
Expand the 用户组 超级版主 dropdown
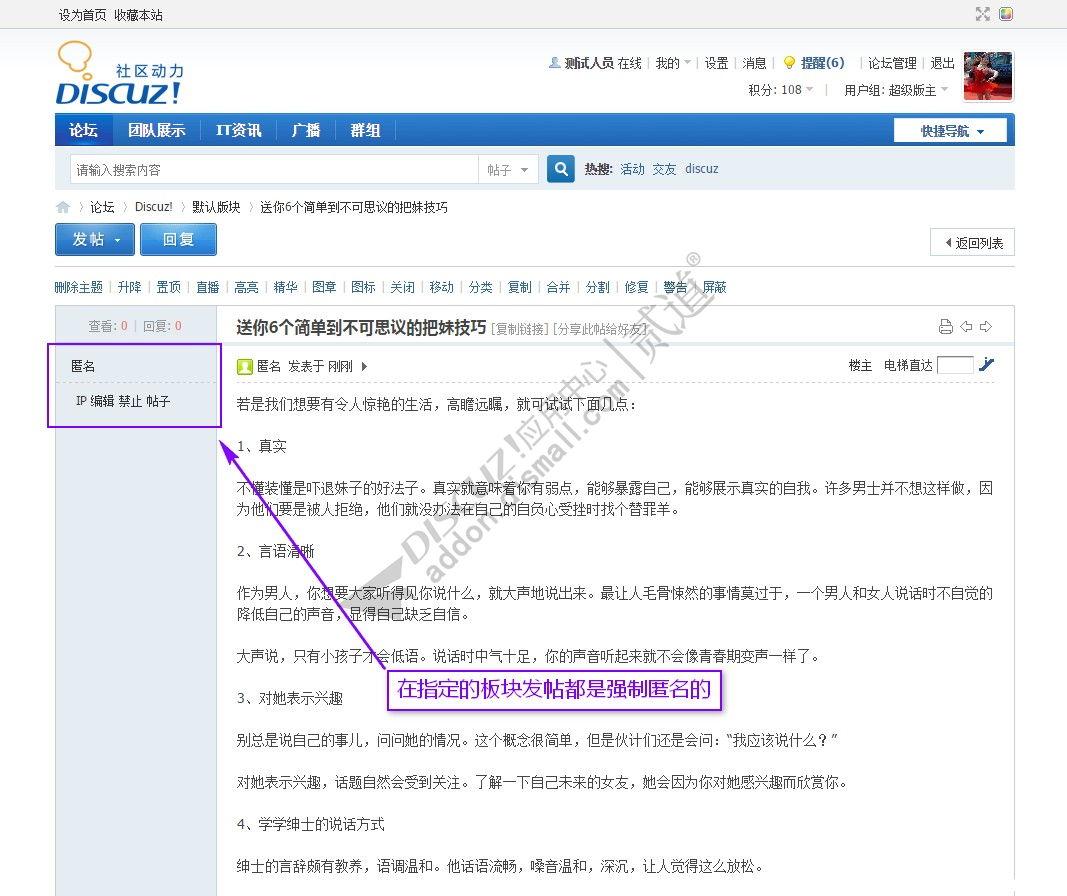point(896,90)
